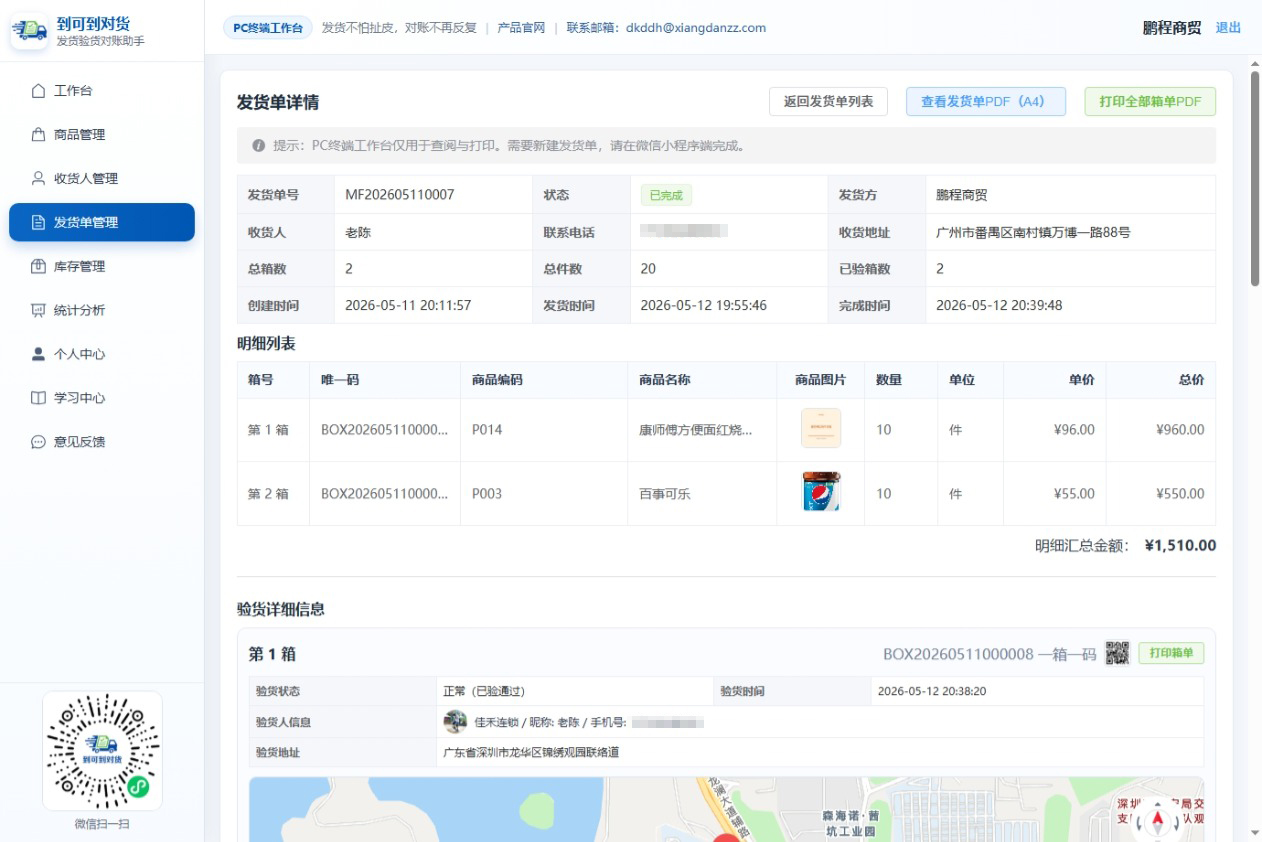The image size is (1262, 842).
Task: Click the 到可到对货 truck logo icon
Action: pos(30,31)
